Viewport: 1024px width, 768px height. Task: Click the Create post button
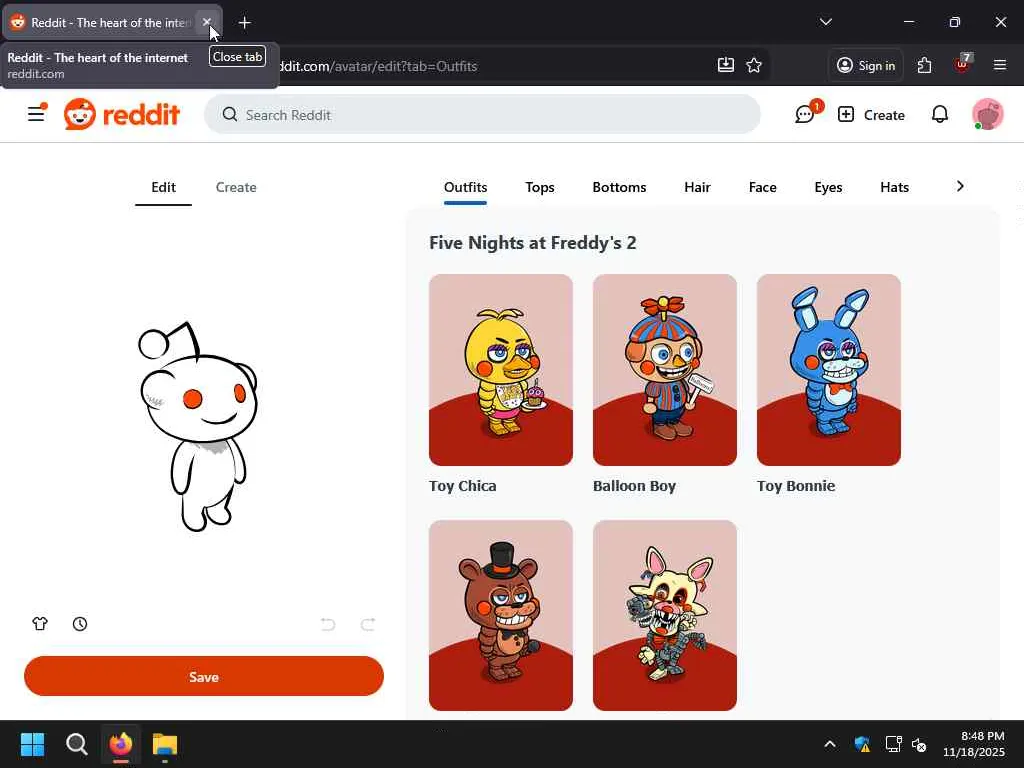pyautogui.click(x=871, y=114)
